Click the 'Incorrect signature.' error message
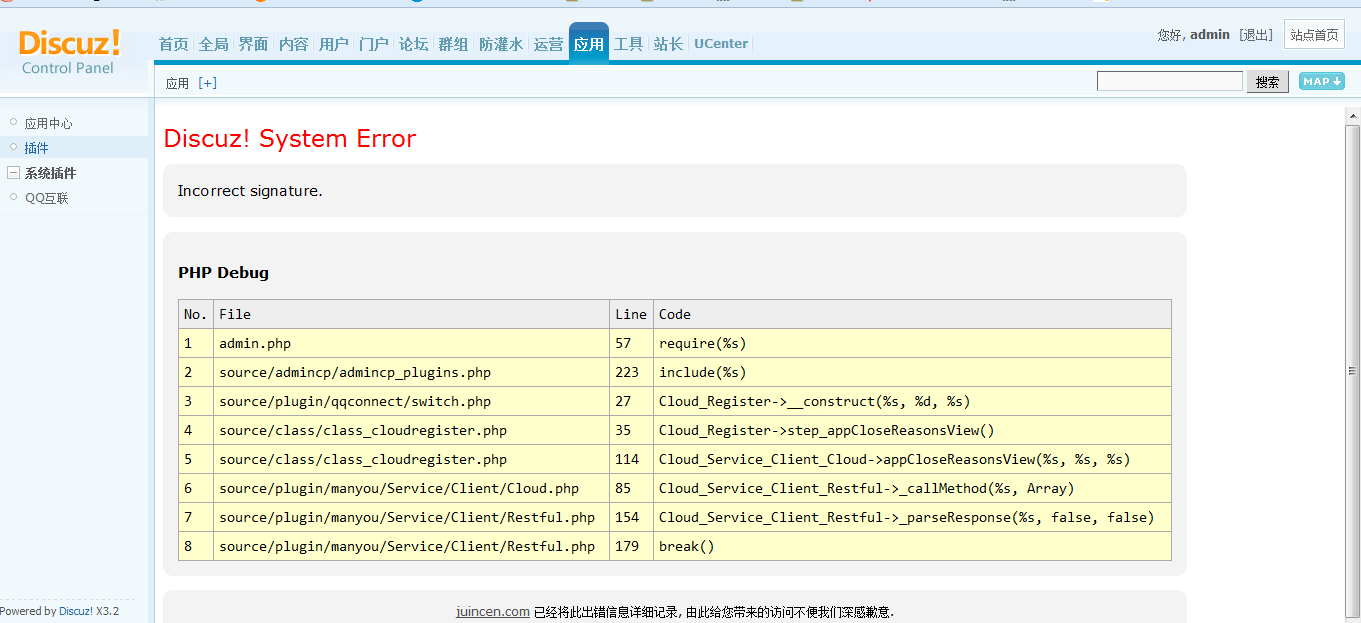The height and width of the screenshot is (623, 1361). pos(250,191)
